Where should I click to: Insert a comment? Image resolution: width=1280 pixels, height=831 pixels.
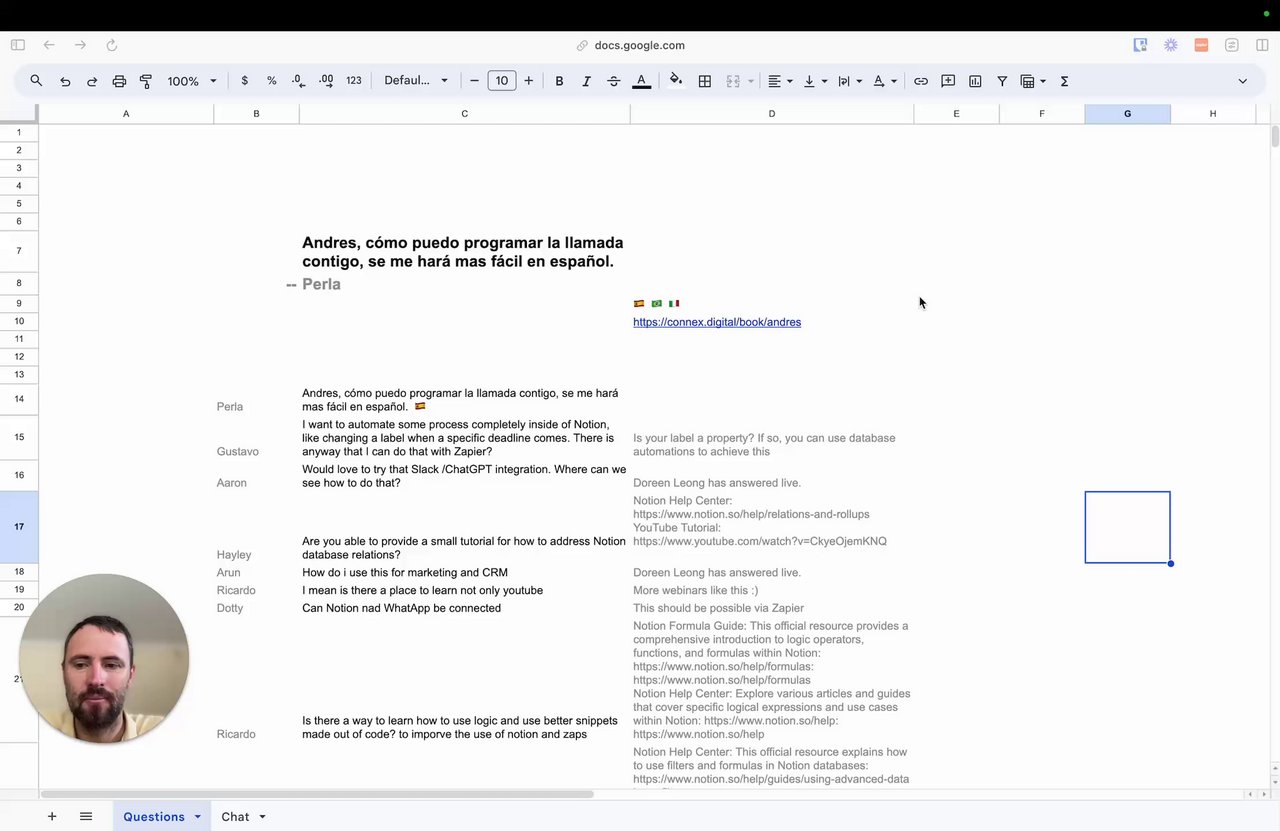[948, 81]
